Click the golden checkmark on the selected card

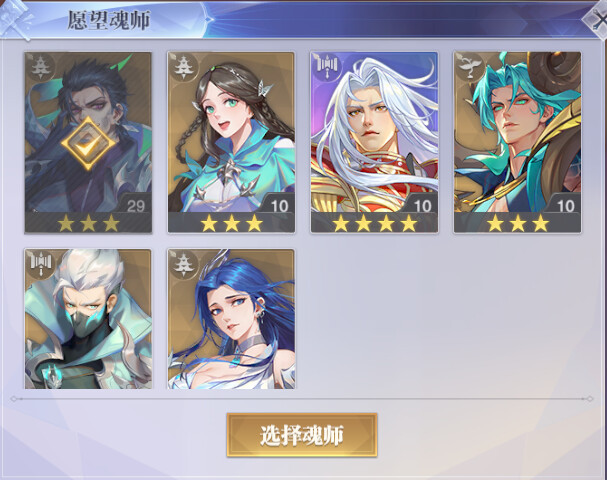point(88,143)
